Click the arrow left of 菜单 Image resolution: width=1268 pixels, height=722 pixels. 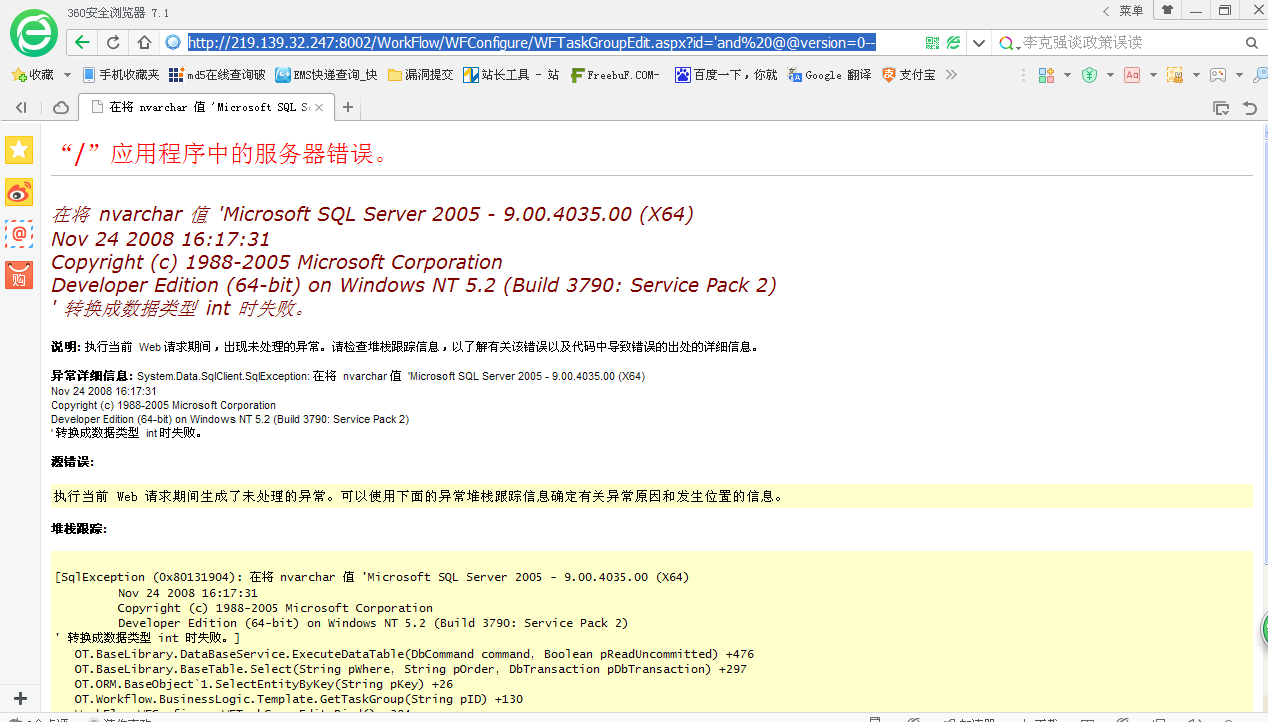pos(1106,10)
